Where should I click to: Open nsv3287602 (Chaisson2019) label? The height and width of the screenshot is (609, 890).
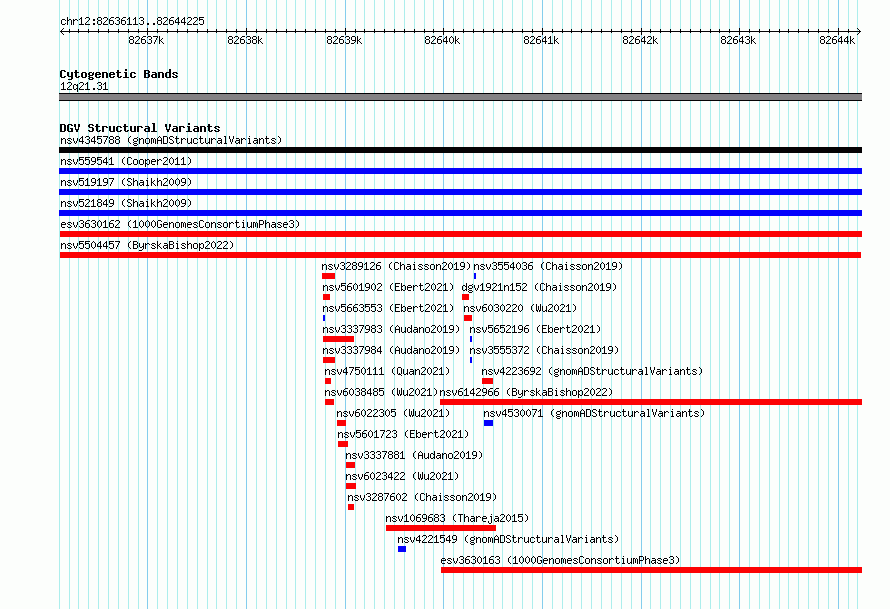click(422, 497)
